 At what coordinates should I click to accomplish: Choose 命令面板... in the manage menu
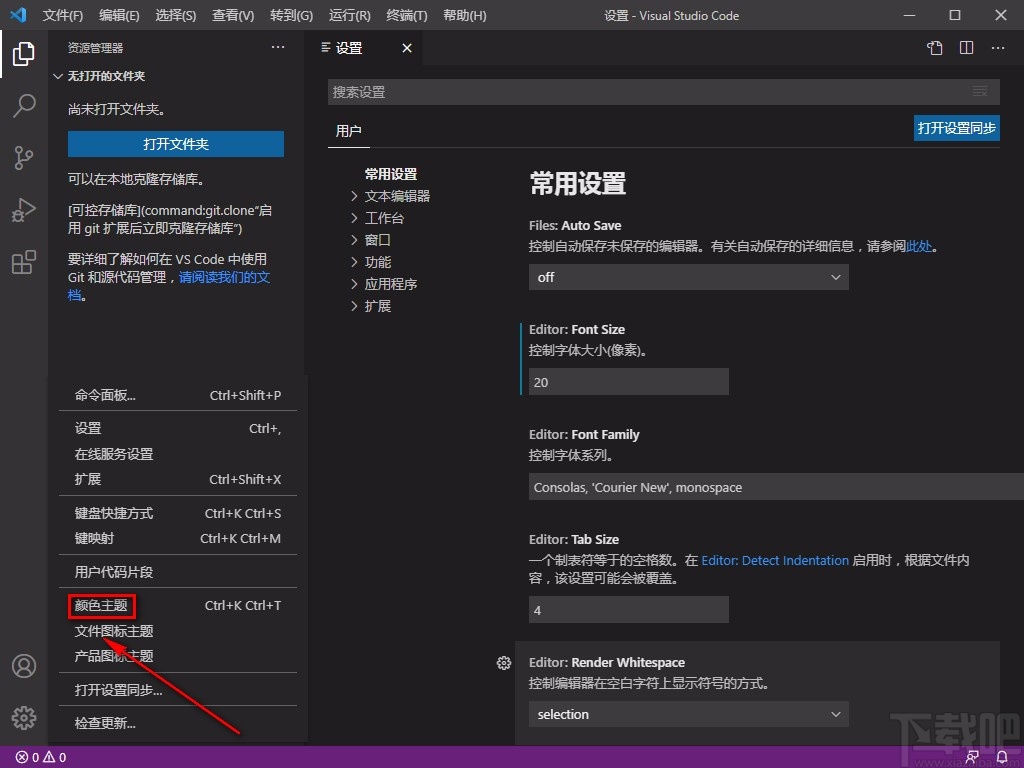click(178, 395)
